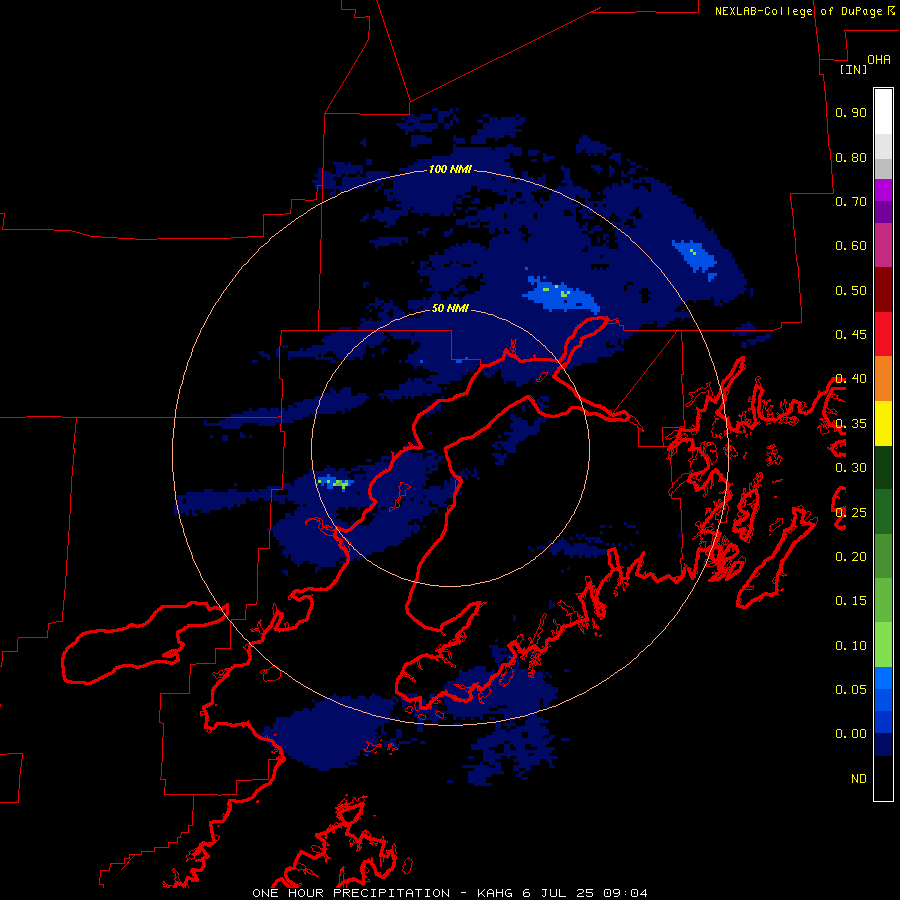The image size is (900, 900).
Task: Click the 0.10 legend value
Action: (851, 646)
